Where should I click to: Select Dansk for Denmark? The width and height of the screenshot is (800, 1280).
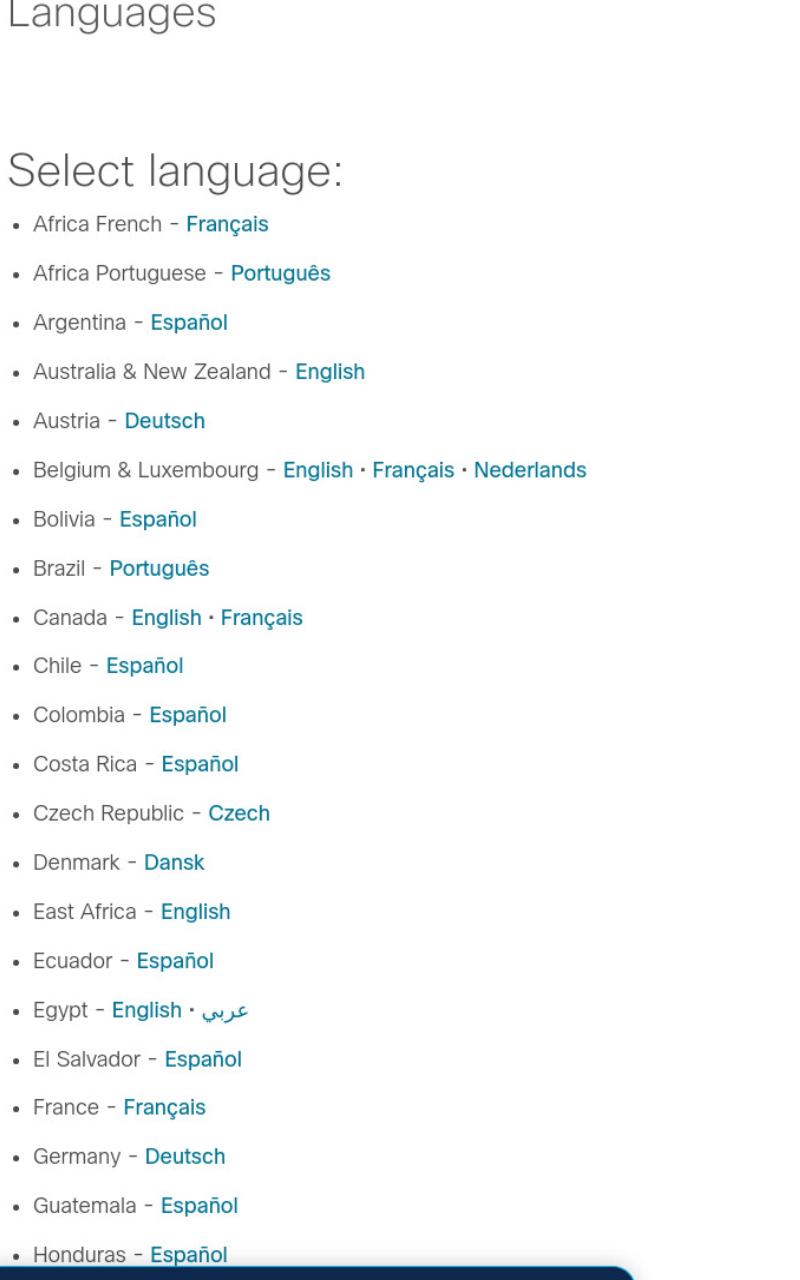(x=174, y=863)
